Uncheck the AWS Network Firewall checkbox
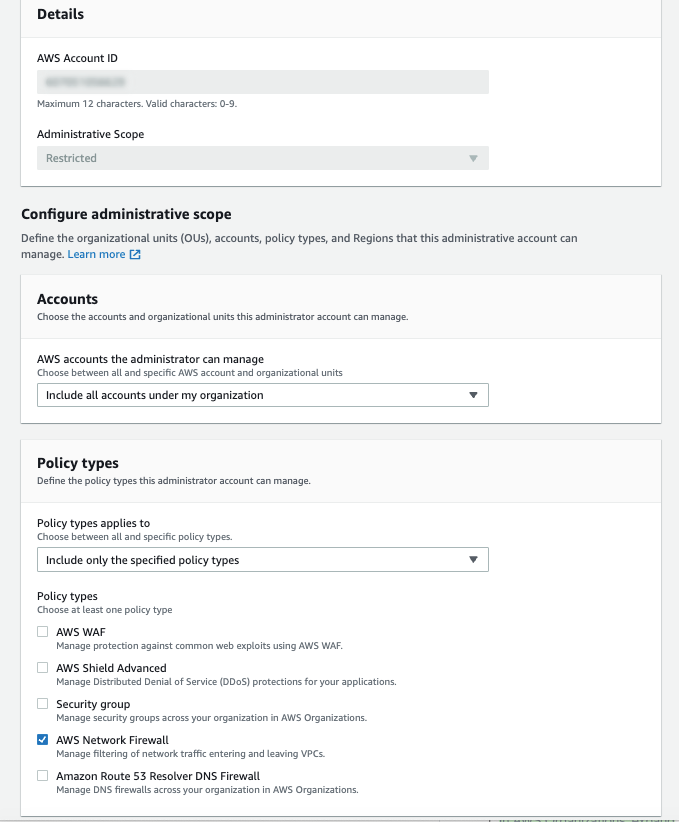The width and height of the screenshot is (680, 822). coord(42,739)
